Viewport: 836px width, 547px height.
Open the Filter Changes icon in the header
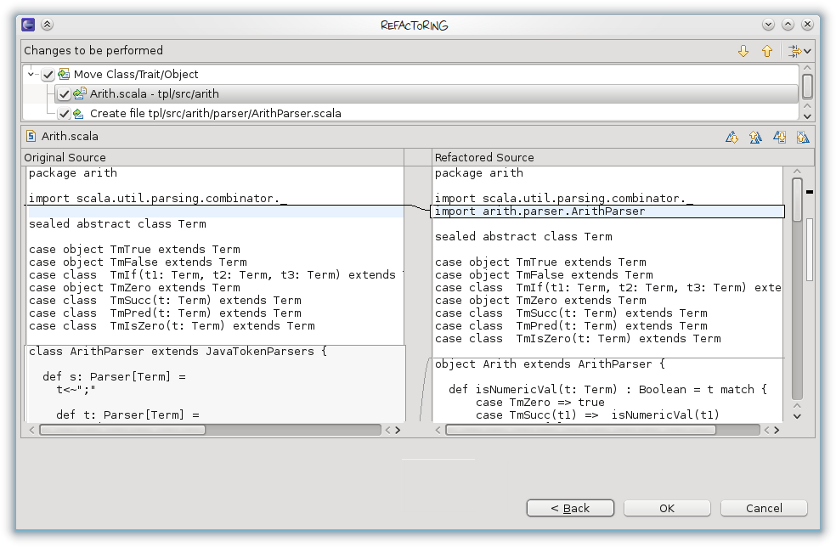[794, 51]
